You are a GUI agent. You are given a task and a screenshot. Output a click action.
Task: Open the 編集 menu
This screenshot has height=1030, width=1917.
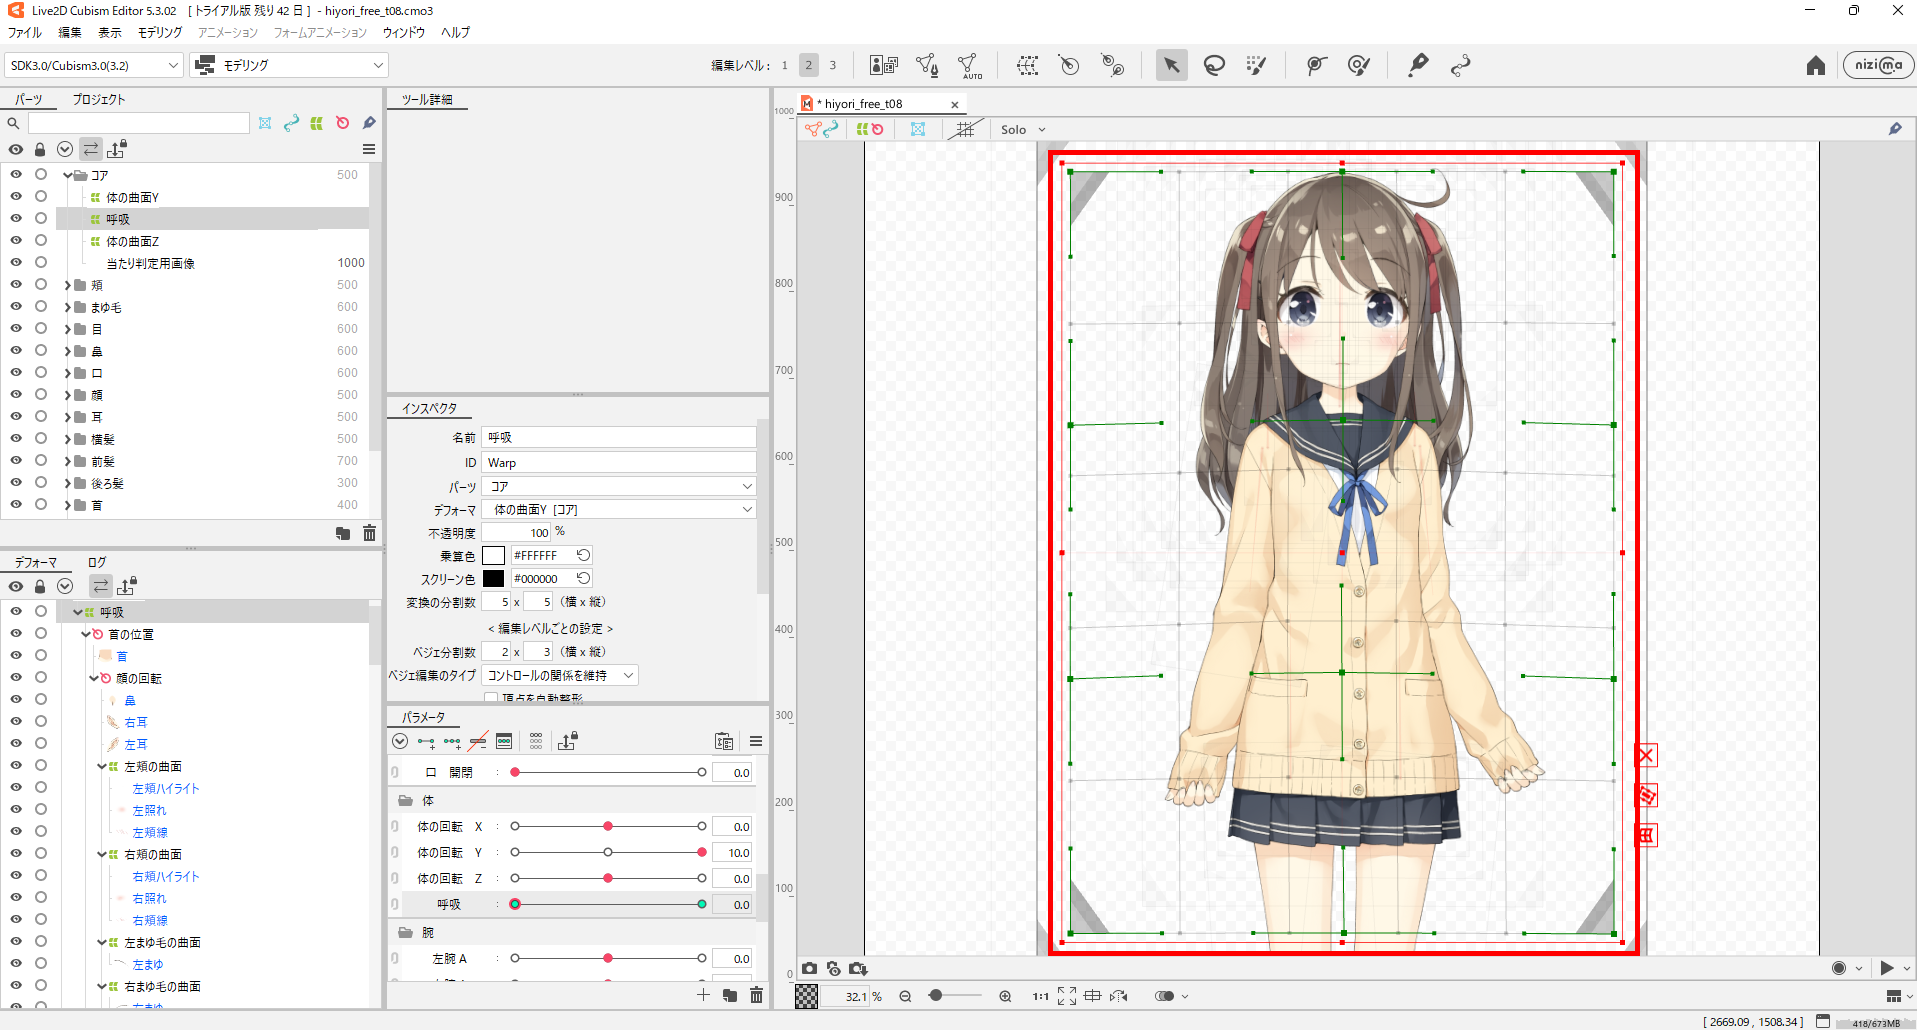[70, 32]
